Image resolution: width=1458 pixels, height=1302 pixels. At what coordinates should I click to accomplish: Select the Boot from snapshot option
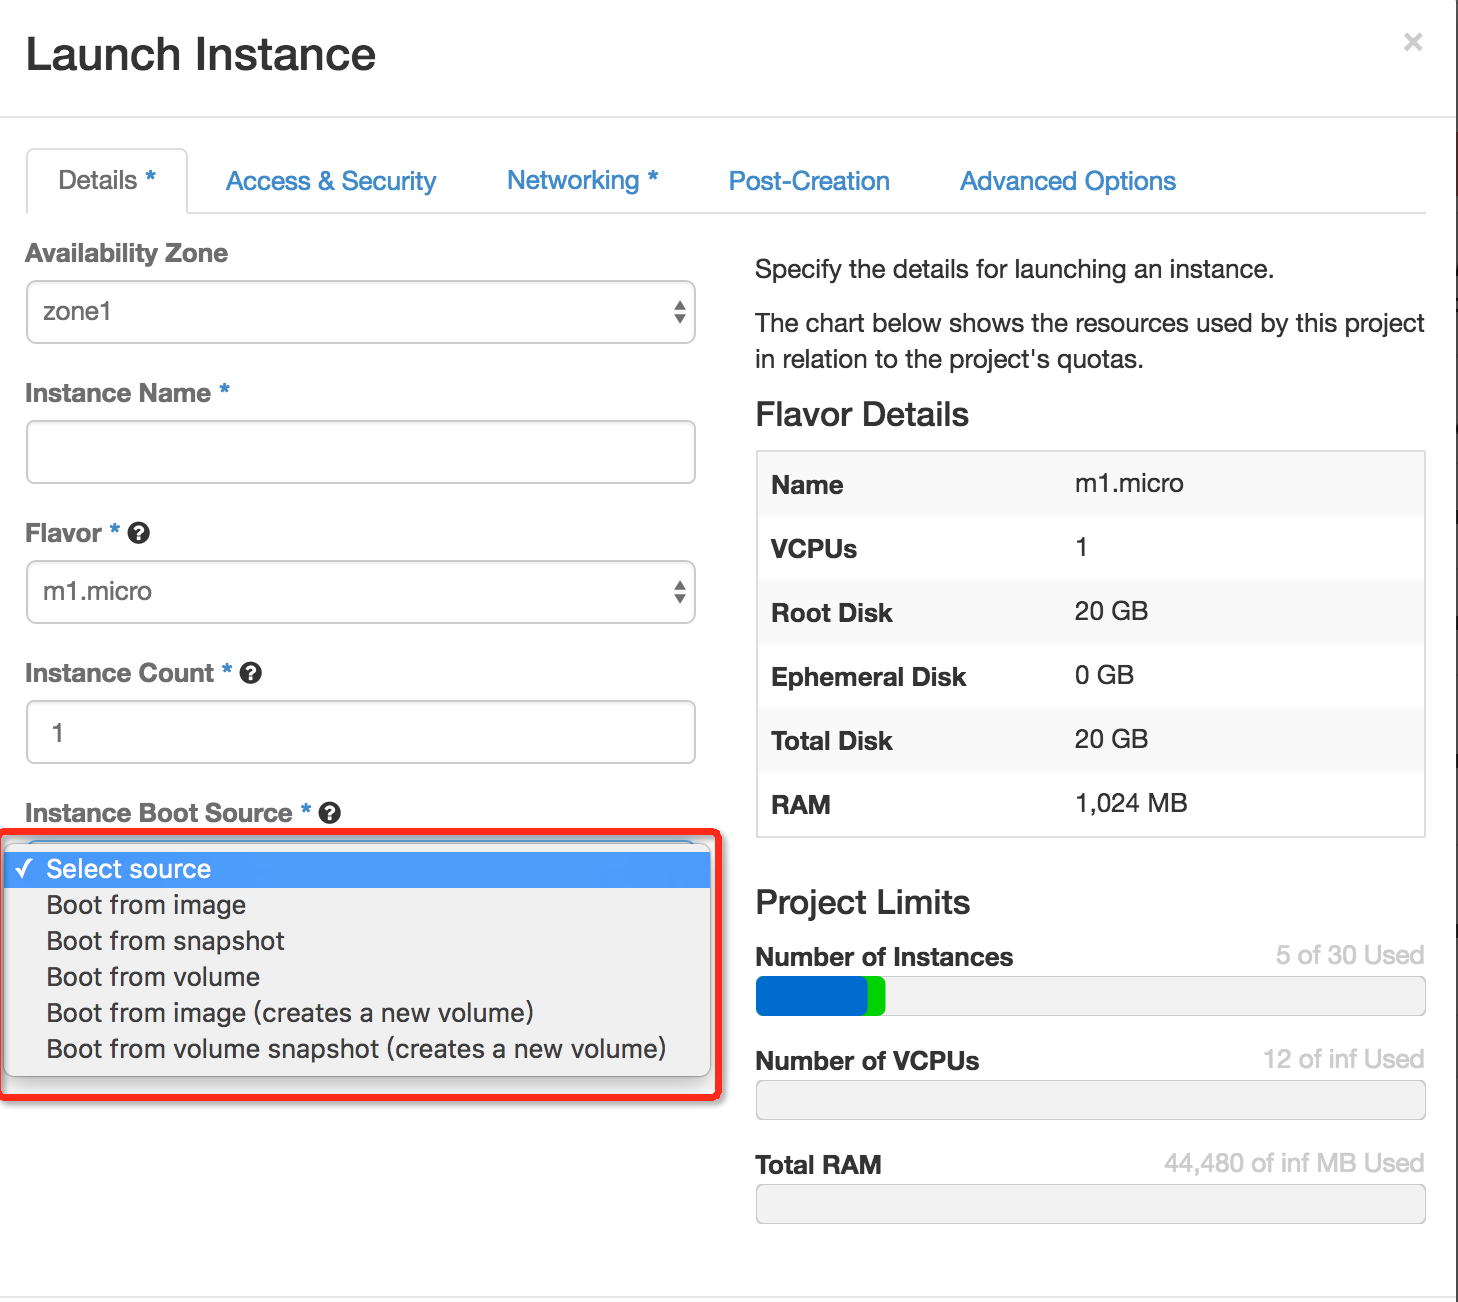point(164,941)
